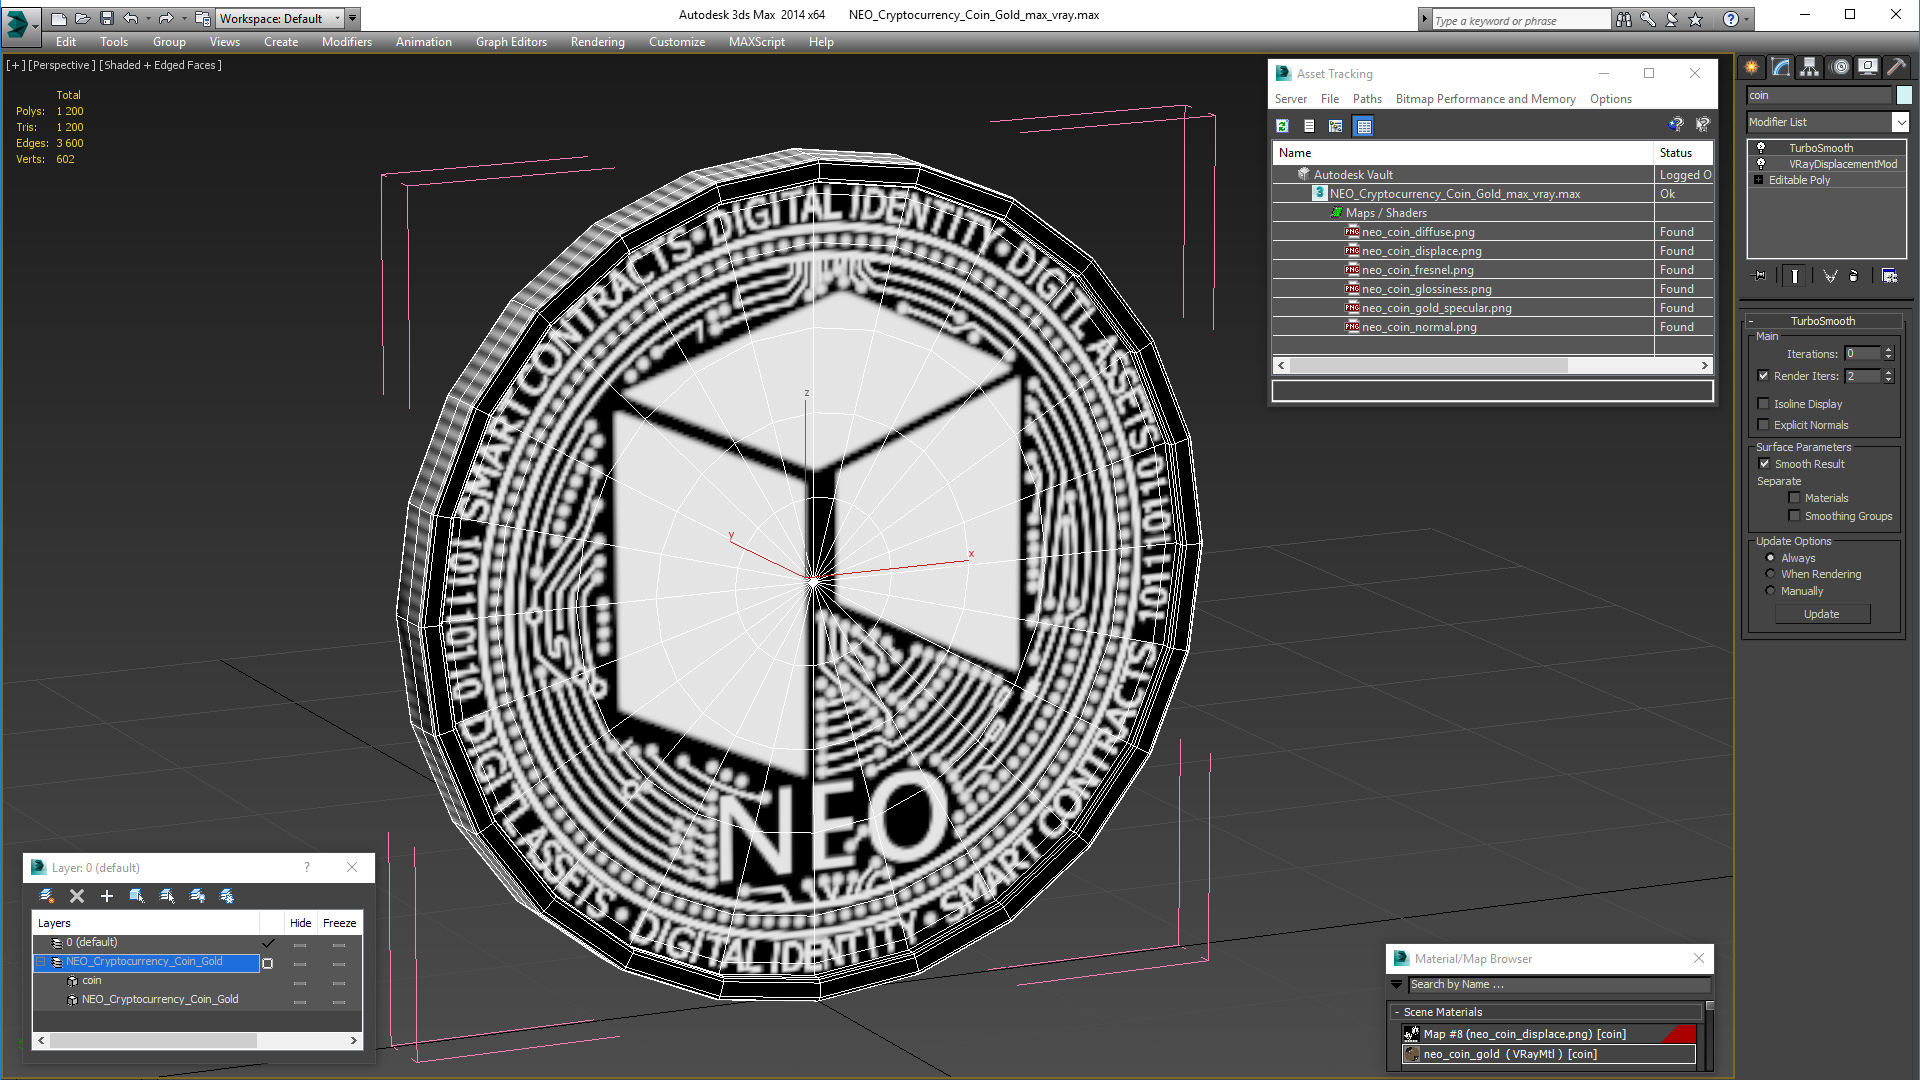Refresh the Asset Tracking list
1920x1080 pixels.
pyautogui.click(x=1282, y=126)
